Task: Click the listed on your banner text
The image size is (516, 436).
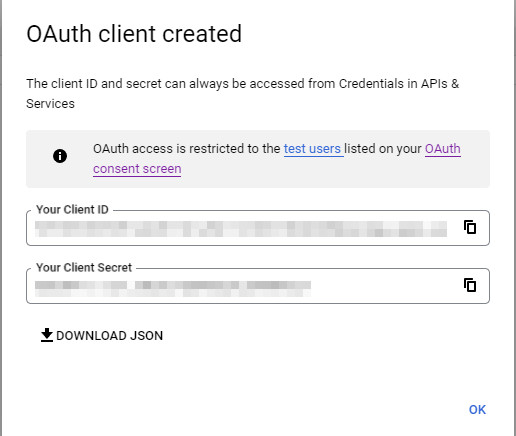Action: 383,149
